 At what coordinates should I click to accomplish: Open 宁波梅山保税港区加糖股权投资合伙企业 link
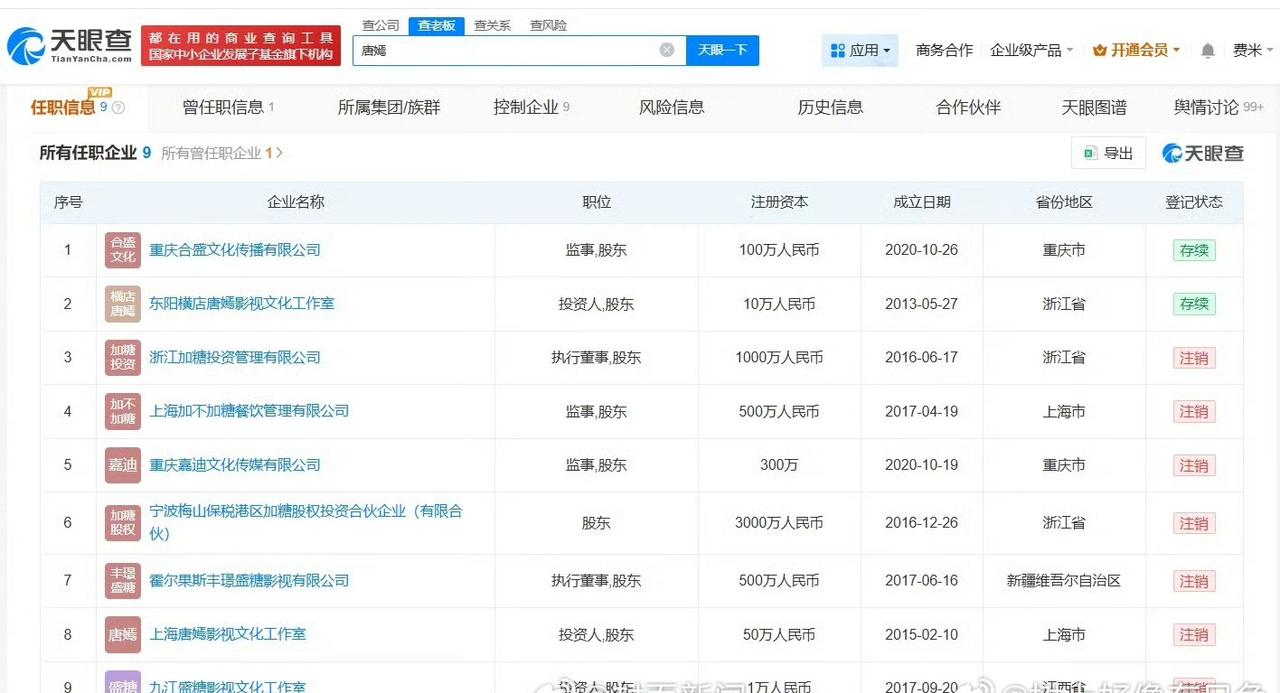coord(306,523)
